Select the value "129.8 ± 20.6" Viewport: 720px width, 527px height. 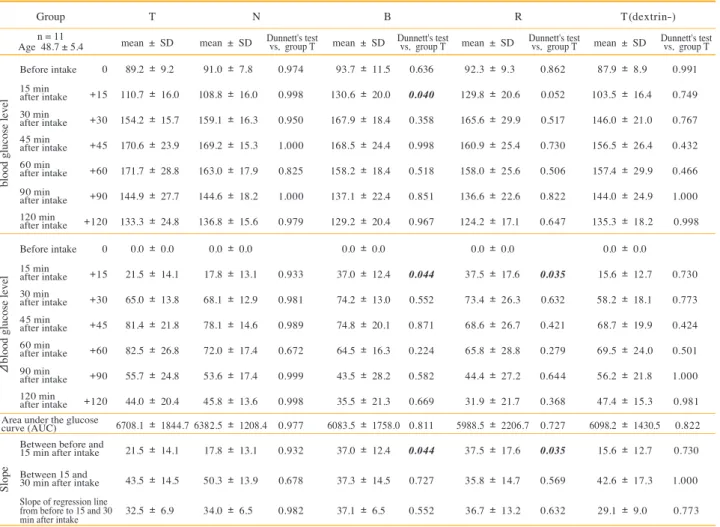click(490, 95)
